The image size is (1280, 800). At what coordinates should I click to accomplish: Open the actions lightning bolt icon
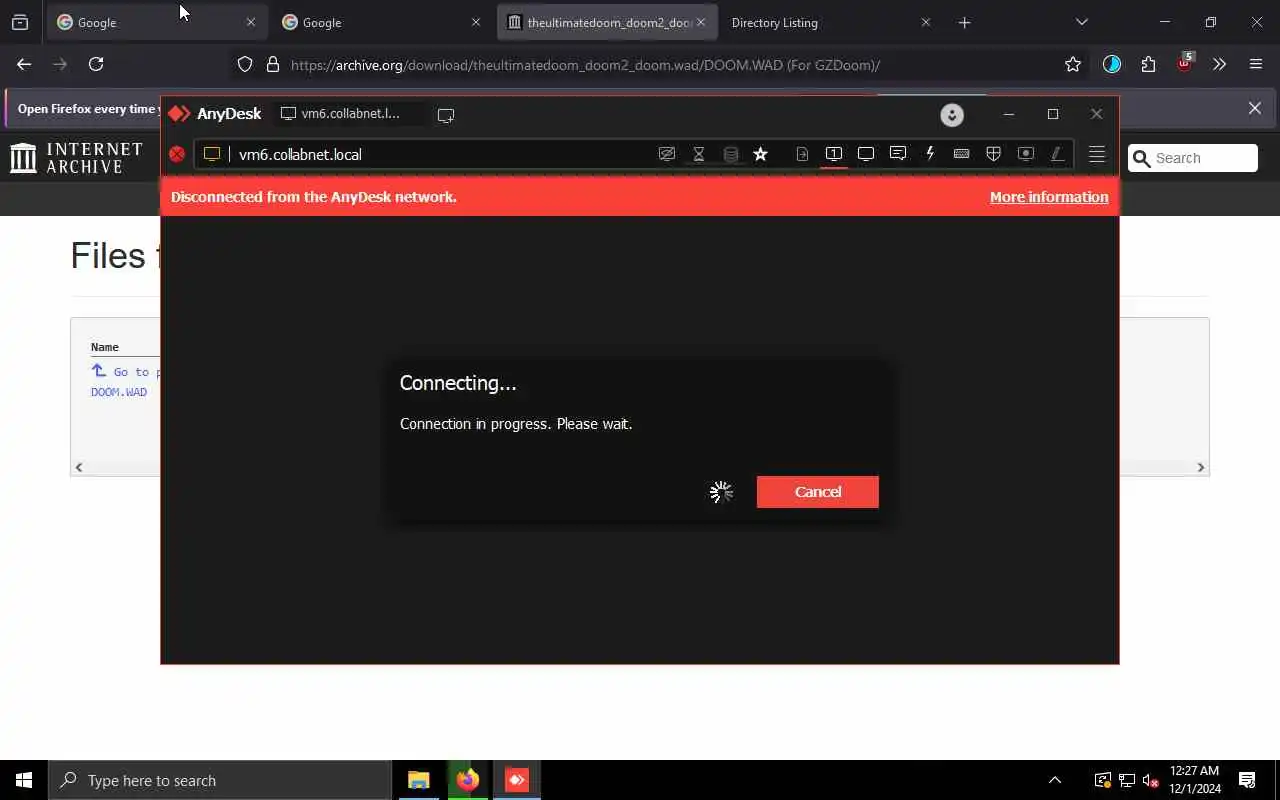click(x=930, y=154)
